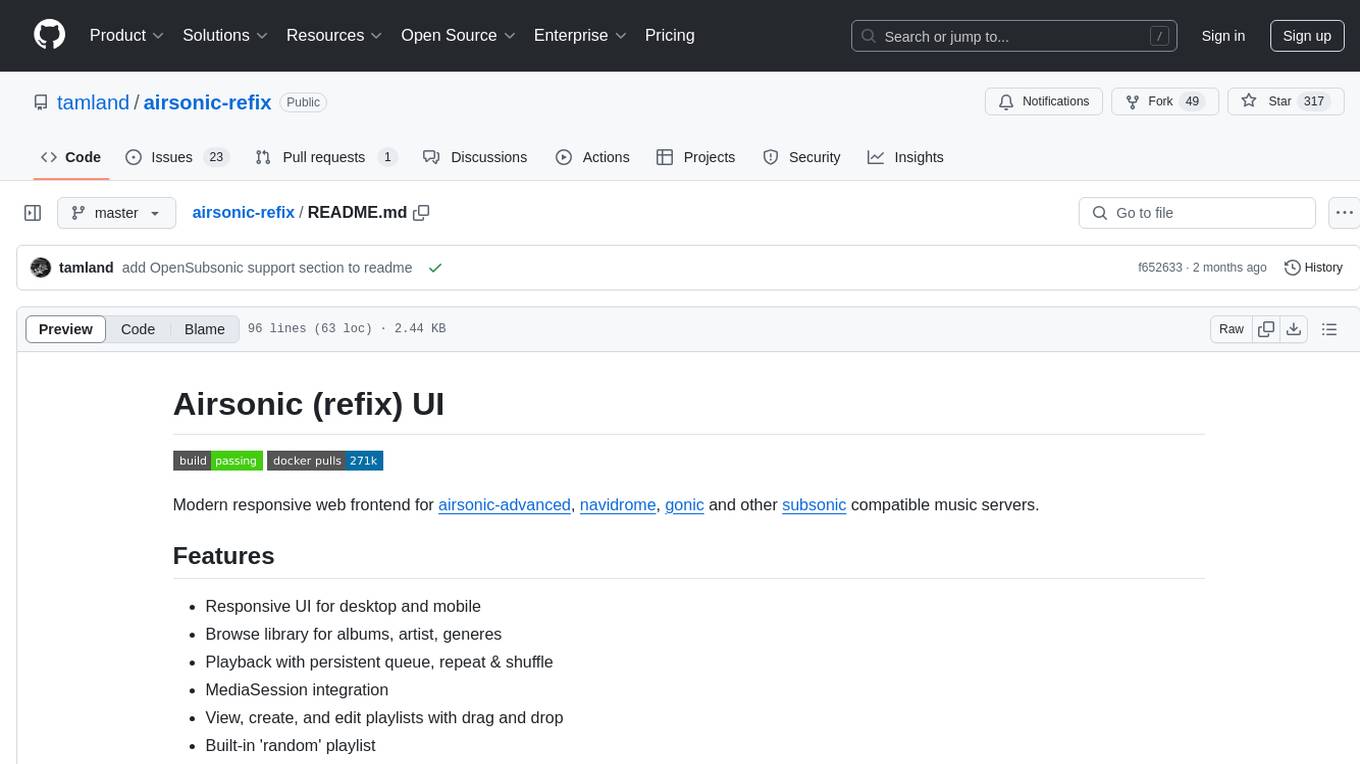Open tamland commit author link
The width and height of the screenshot is (1360, 764).
(86, 268)
